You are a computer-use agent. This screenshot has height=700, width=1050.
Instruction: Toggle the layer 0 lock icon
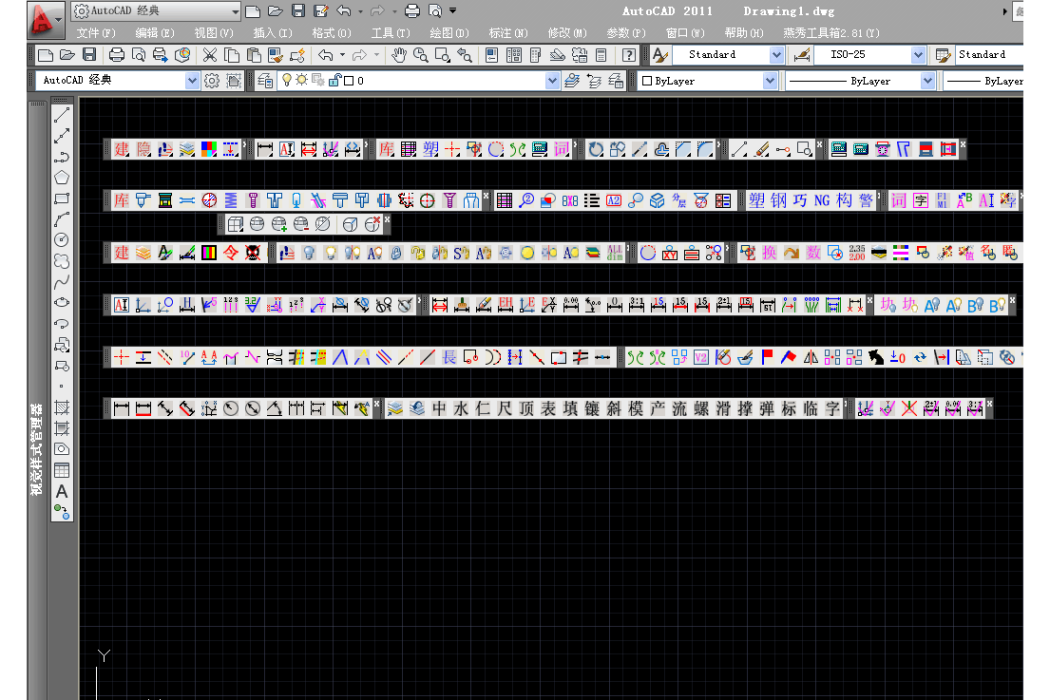tap(335, 80)
